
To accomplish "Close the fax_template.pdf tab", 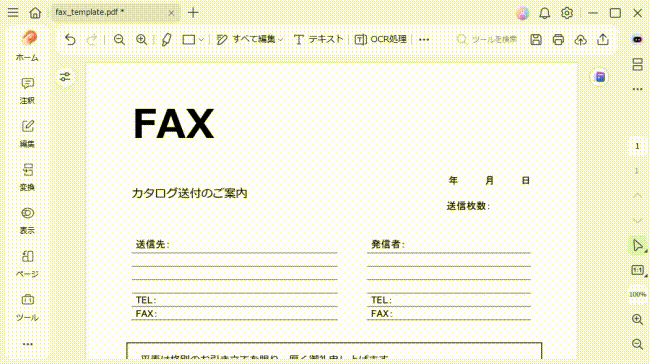I will click(x=171, y=13).
